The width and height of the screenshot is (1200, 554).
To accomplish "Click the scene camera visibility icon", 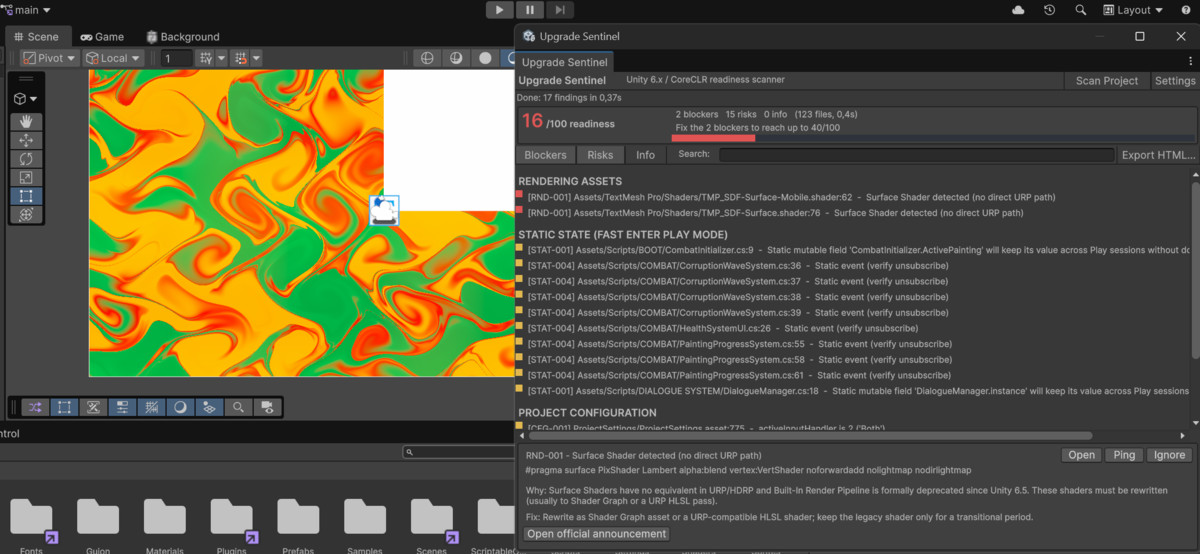I will click(x=267, y=407).
